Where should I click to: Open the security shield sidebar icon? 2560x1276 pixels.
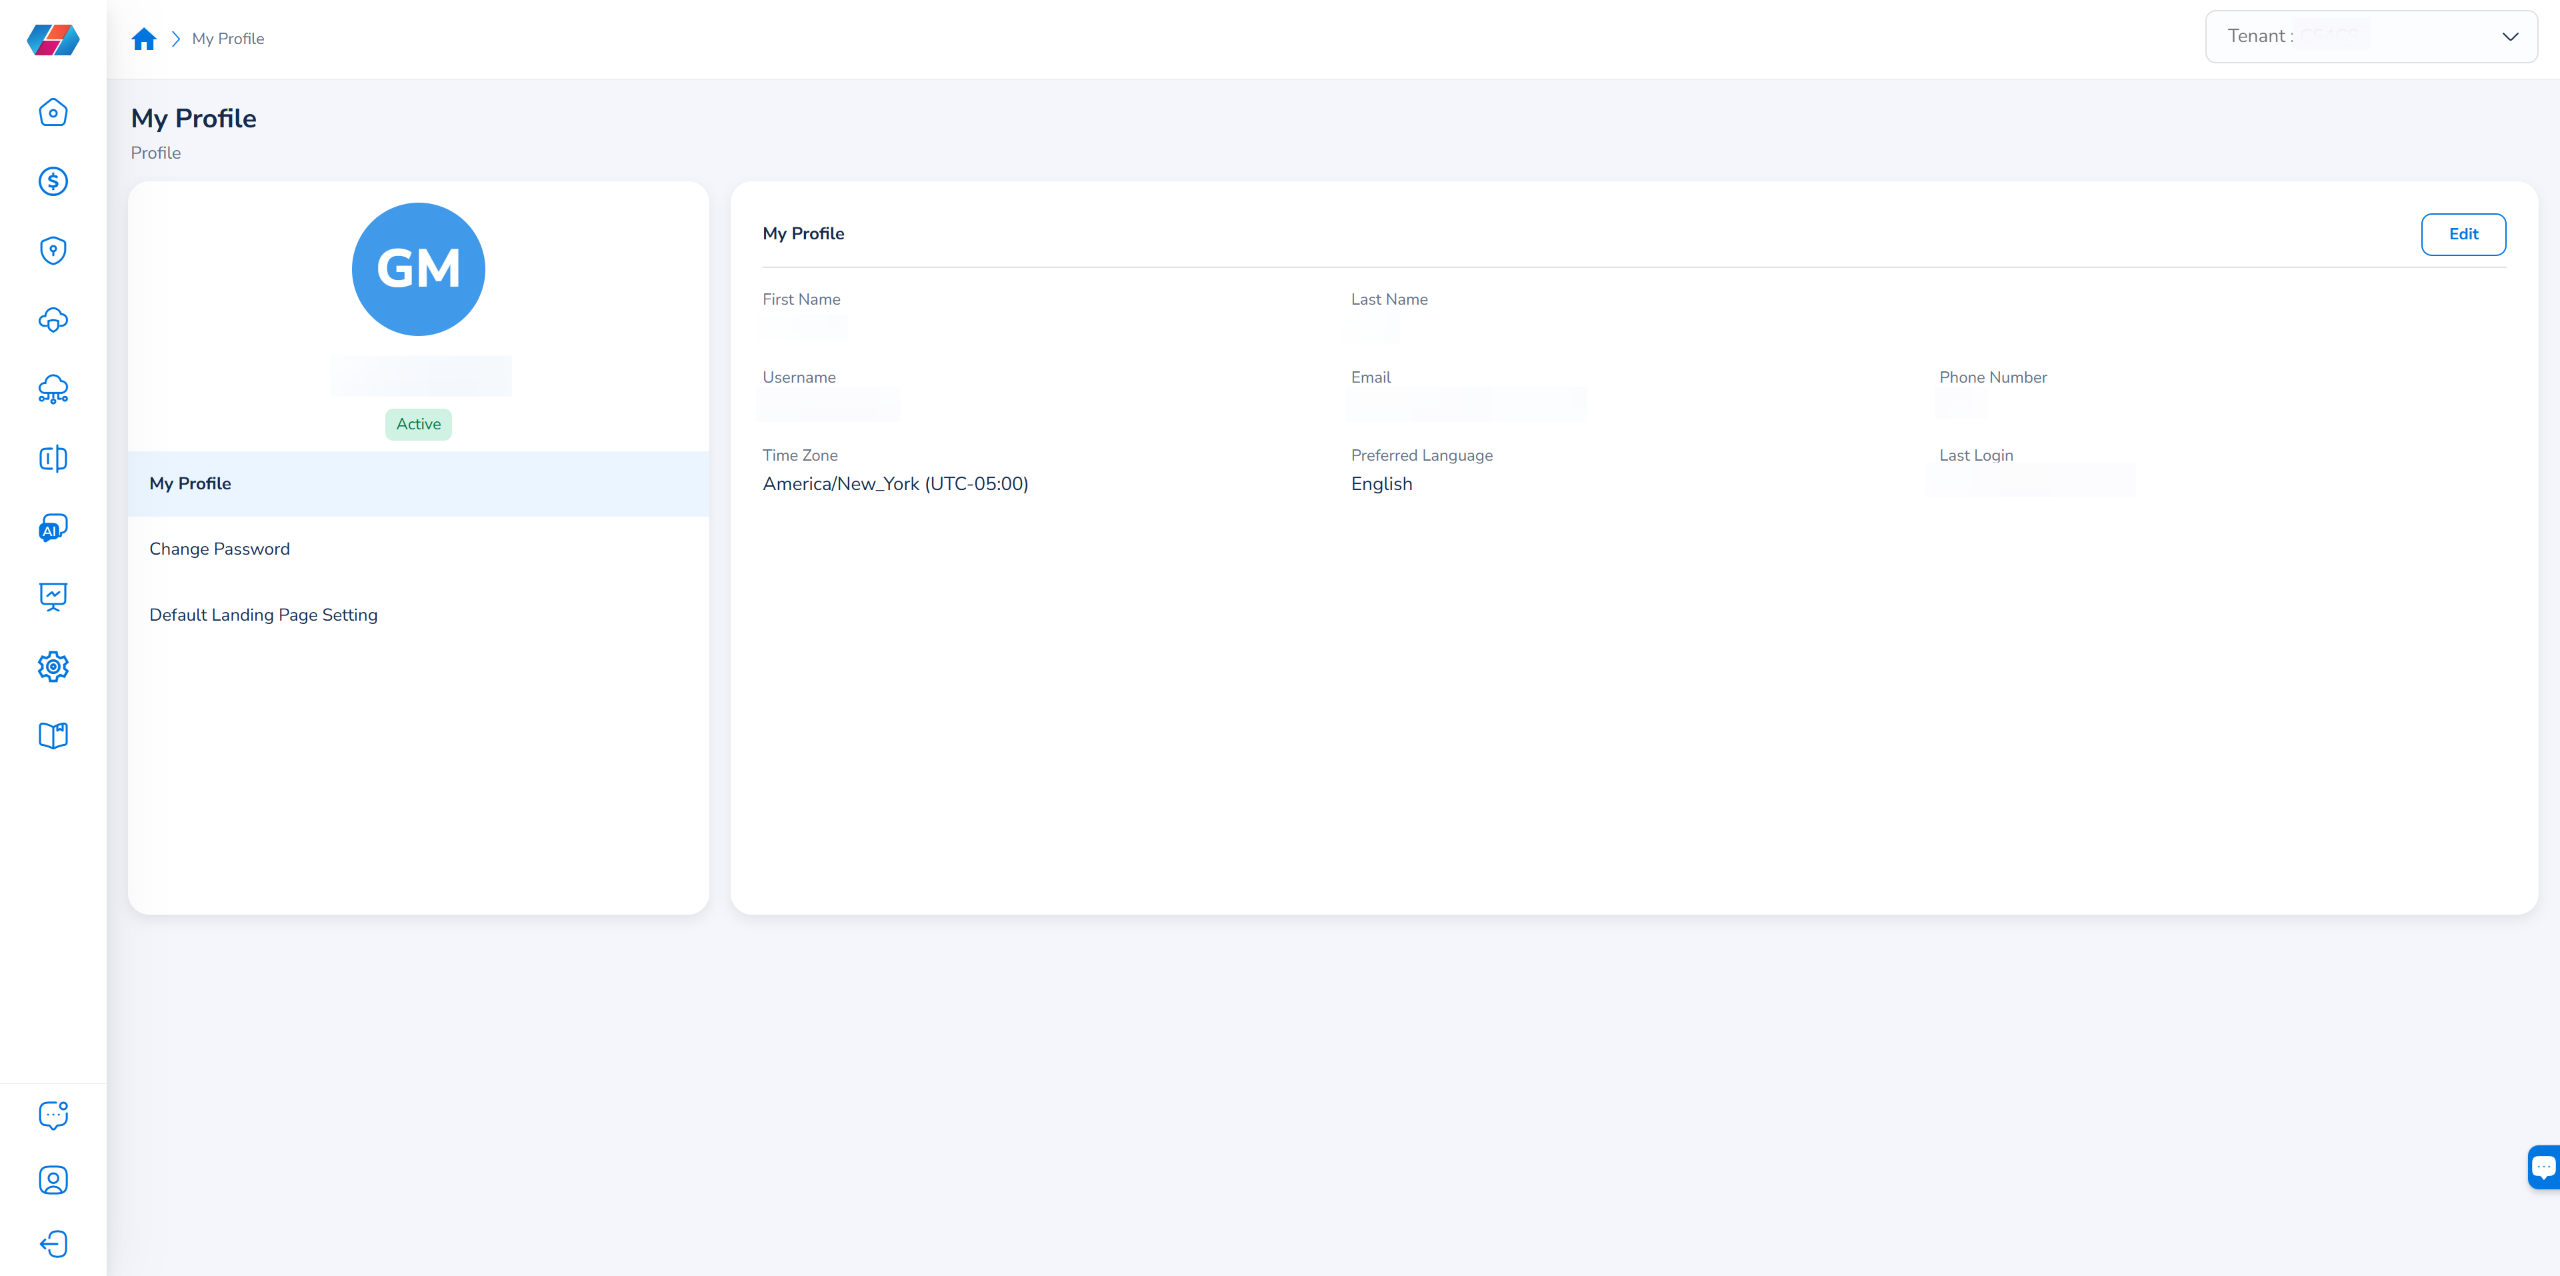(x=53, y=250)
